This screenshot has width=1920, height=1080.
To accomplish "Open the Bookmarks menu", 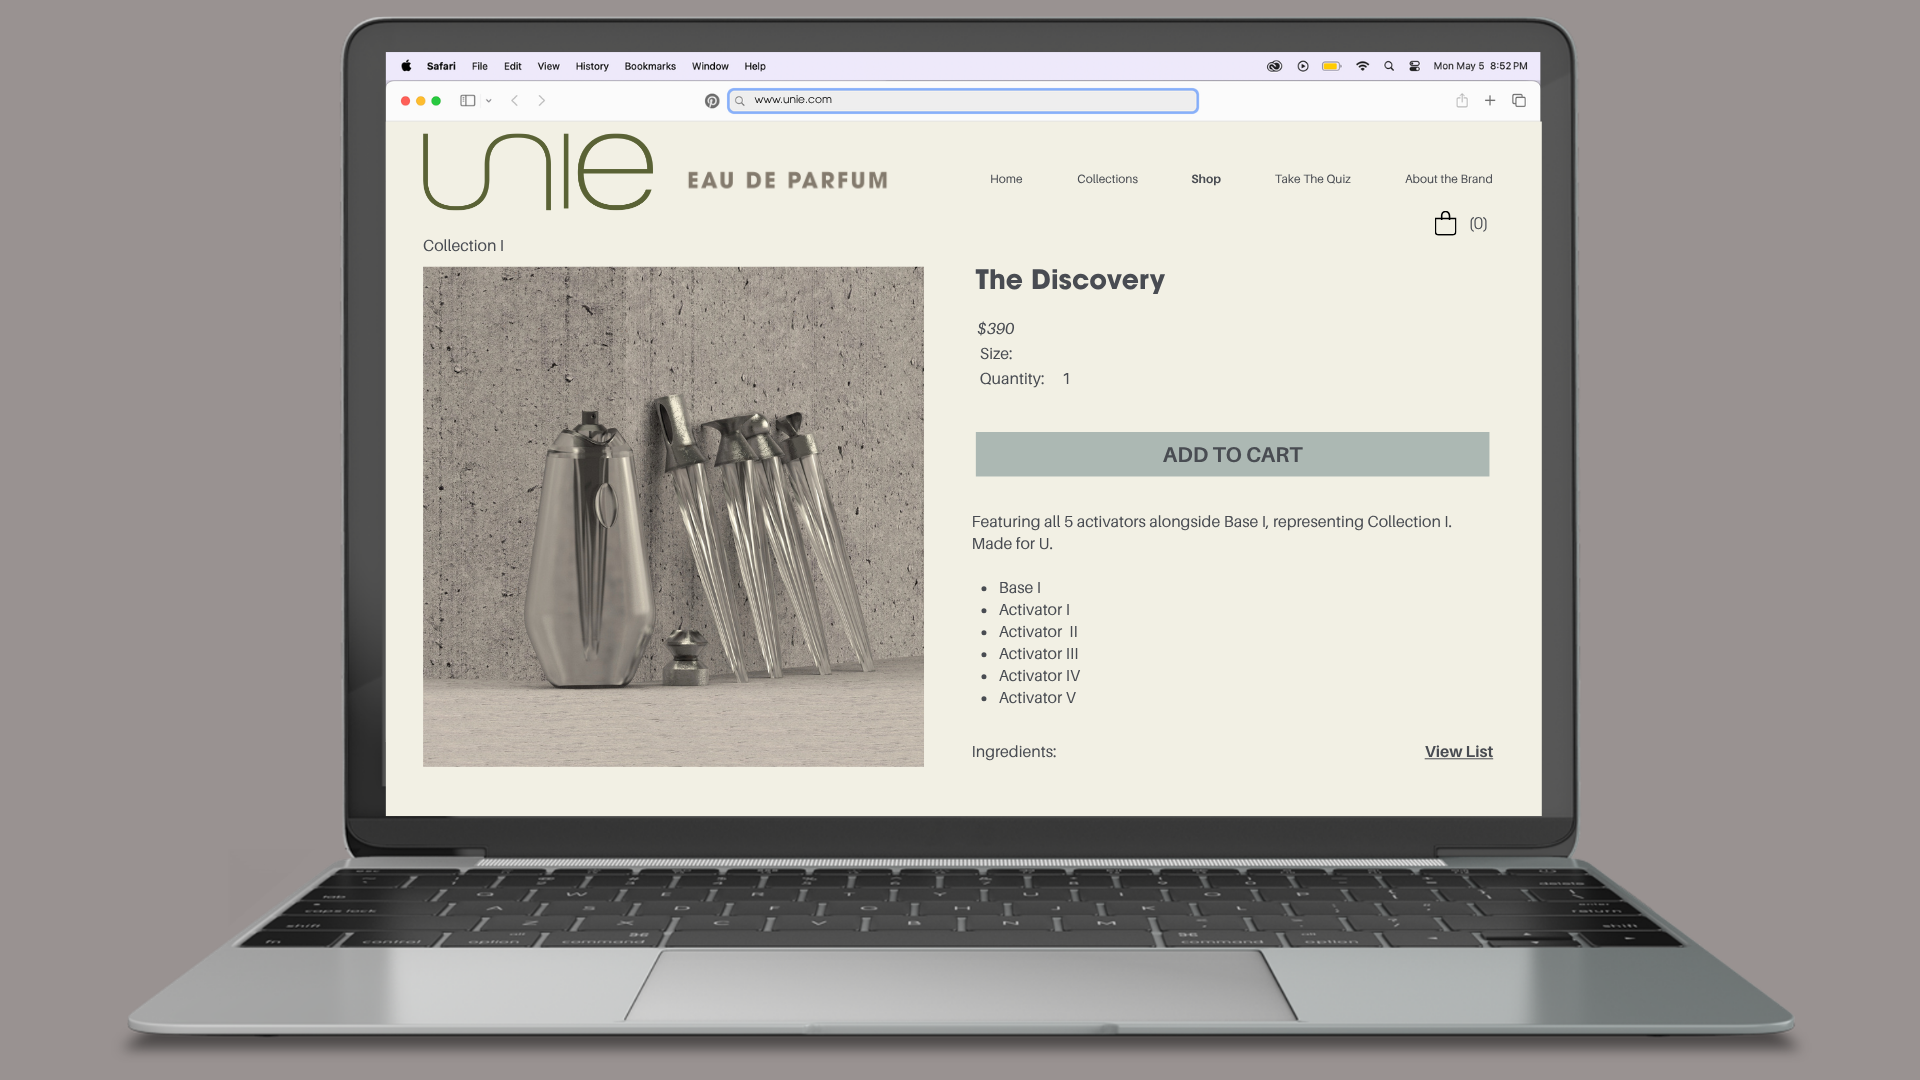I will click(650, 66).
